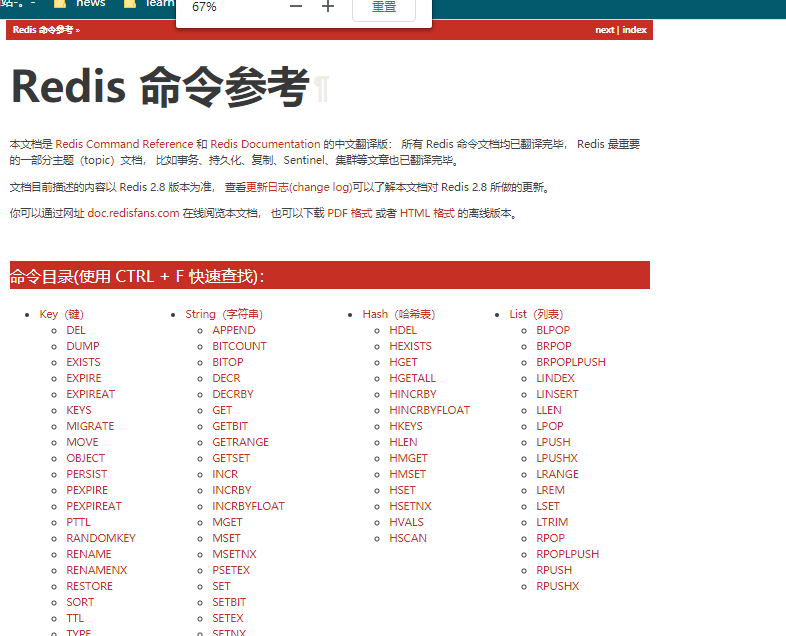The width and height of the screenshot is (786, 636).
Task: Open the Redis Documentation link
Action: (265, 144)
